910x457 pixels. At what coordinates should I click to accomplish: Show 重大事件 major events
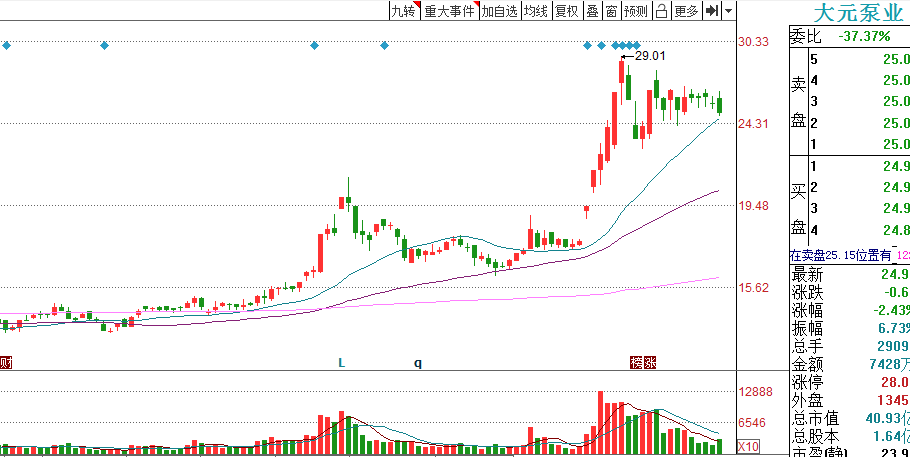tap(450, 10)
